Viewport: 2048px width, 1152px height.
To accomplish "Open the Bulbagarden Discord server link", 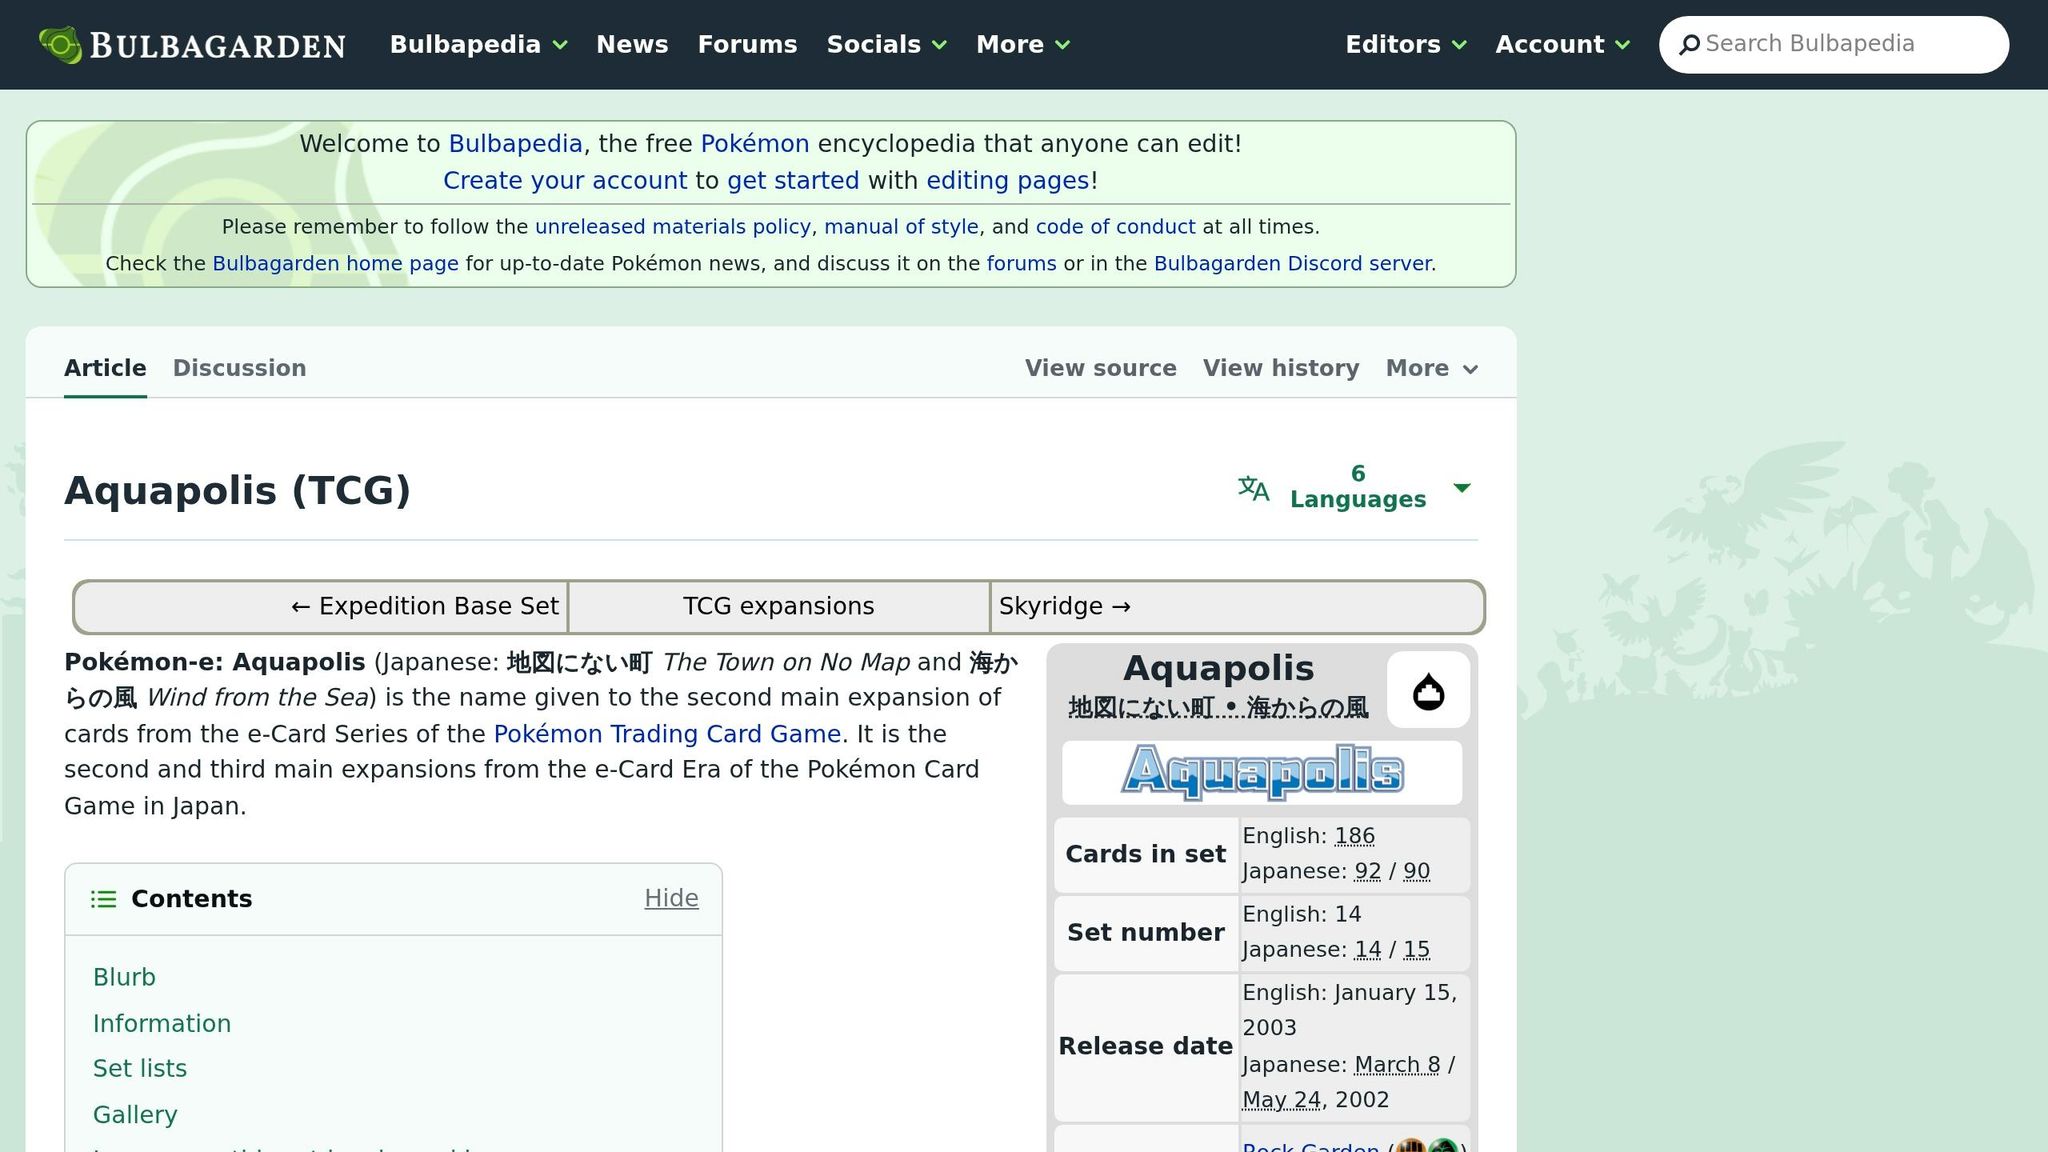I will tap(1293, 264).
